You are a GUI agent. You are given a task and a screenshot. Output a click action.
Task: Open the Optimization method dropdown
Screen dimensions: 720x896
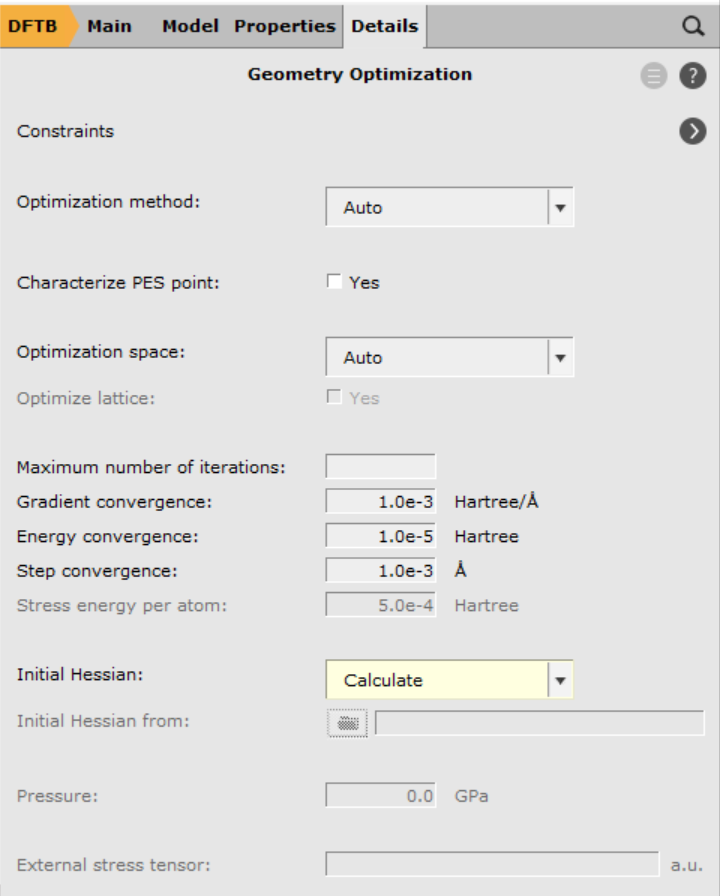(x=449, y=207)
